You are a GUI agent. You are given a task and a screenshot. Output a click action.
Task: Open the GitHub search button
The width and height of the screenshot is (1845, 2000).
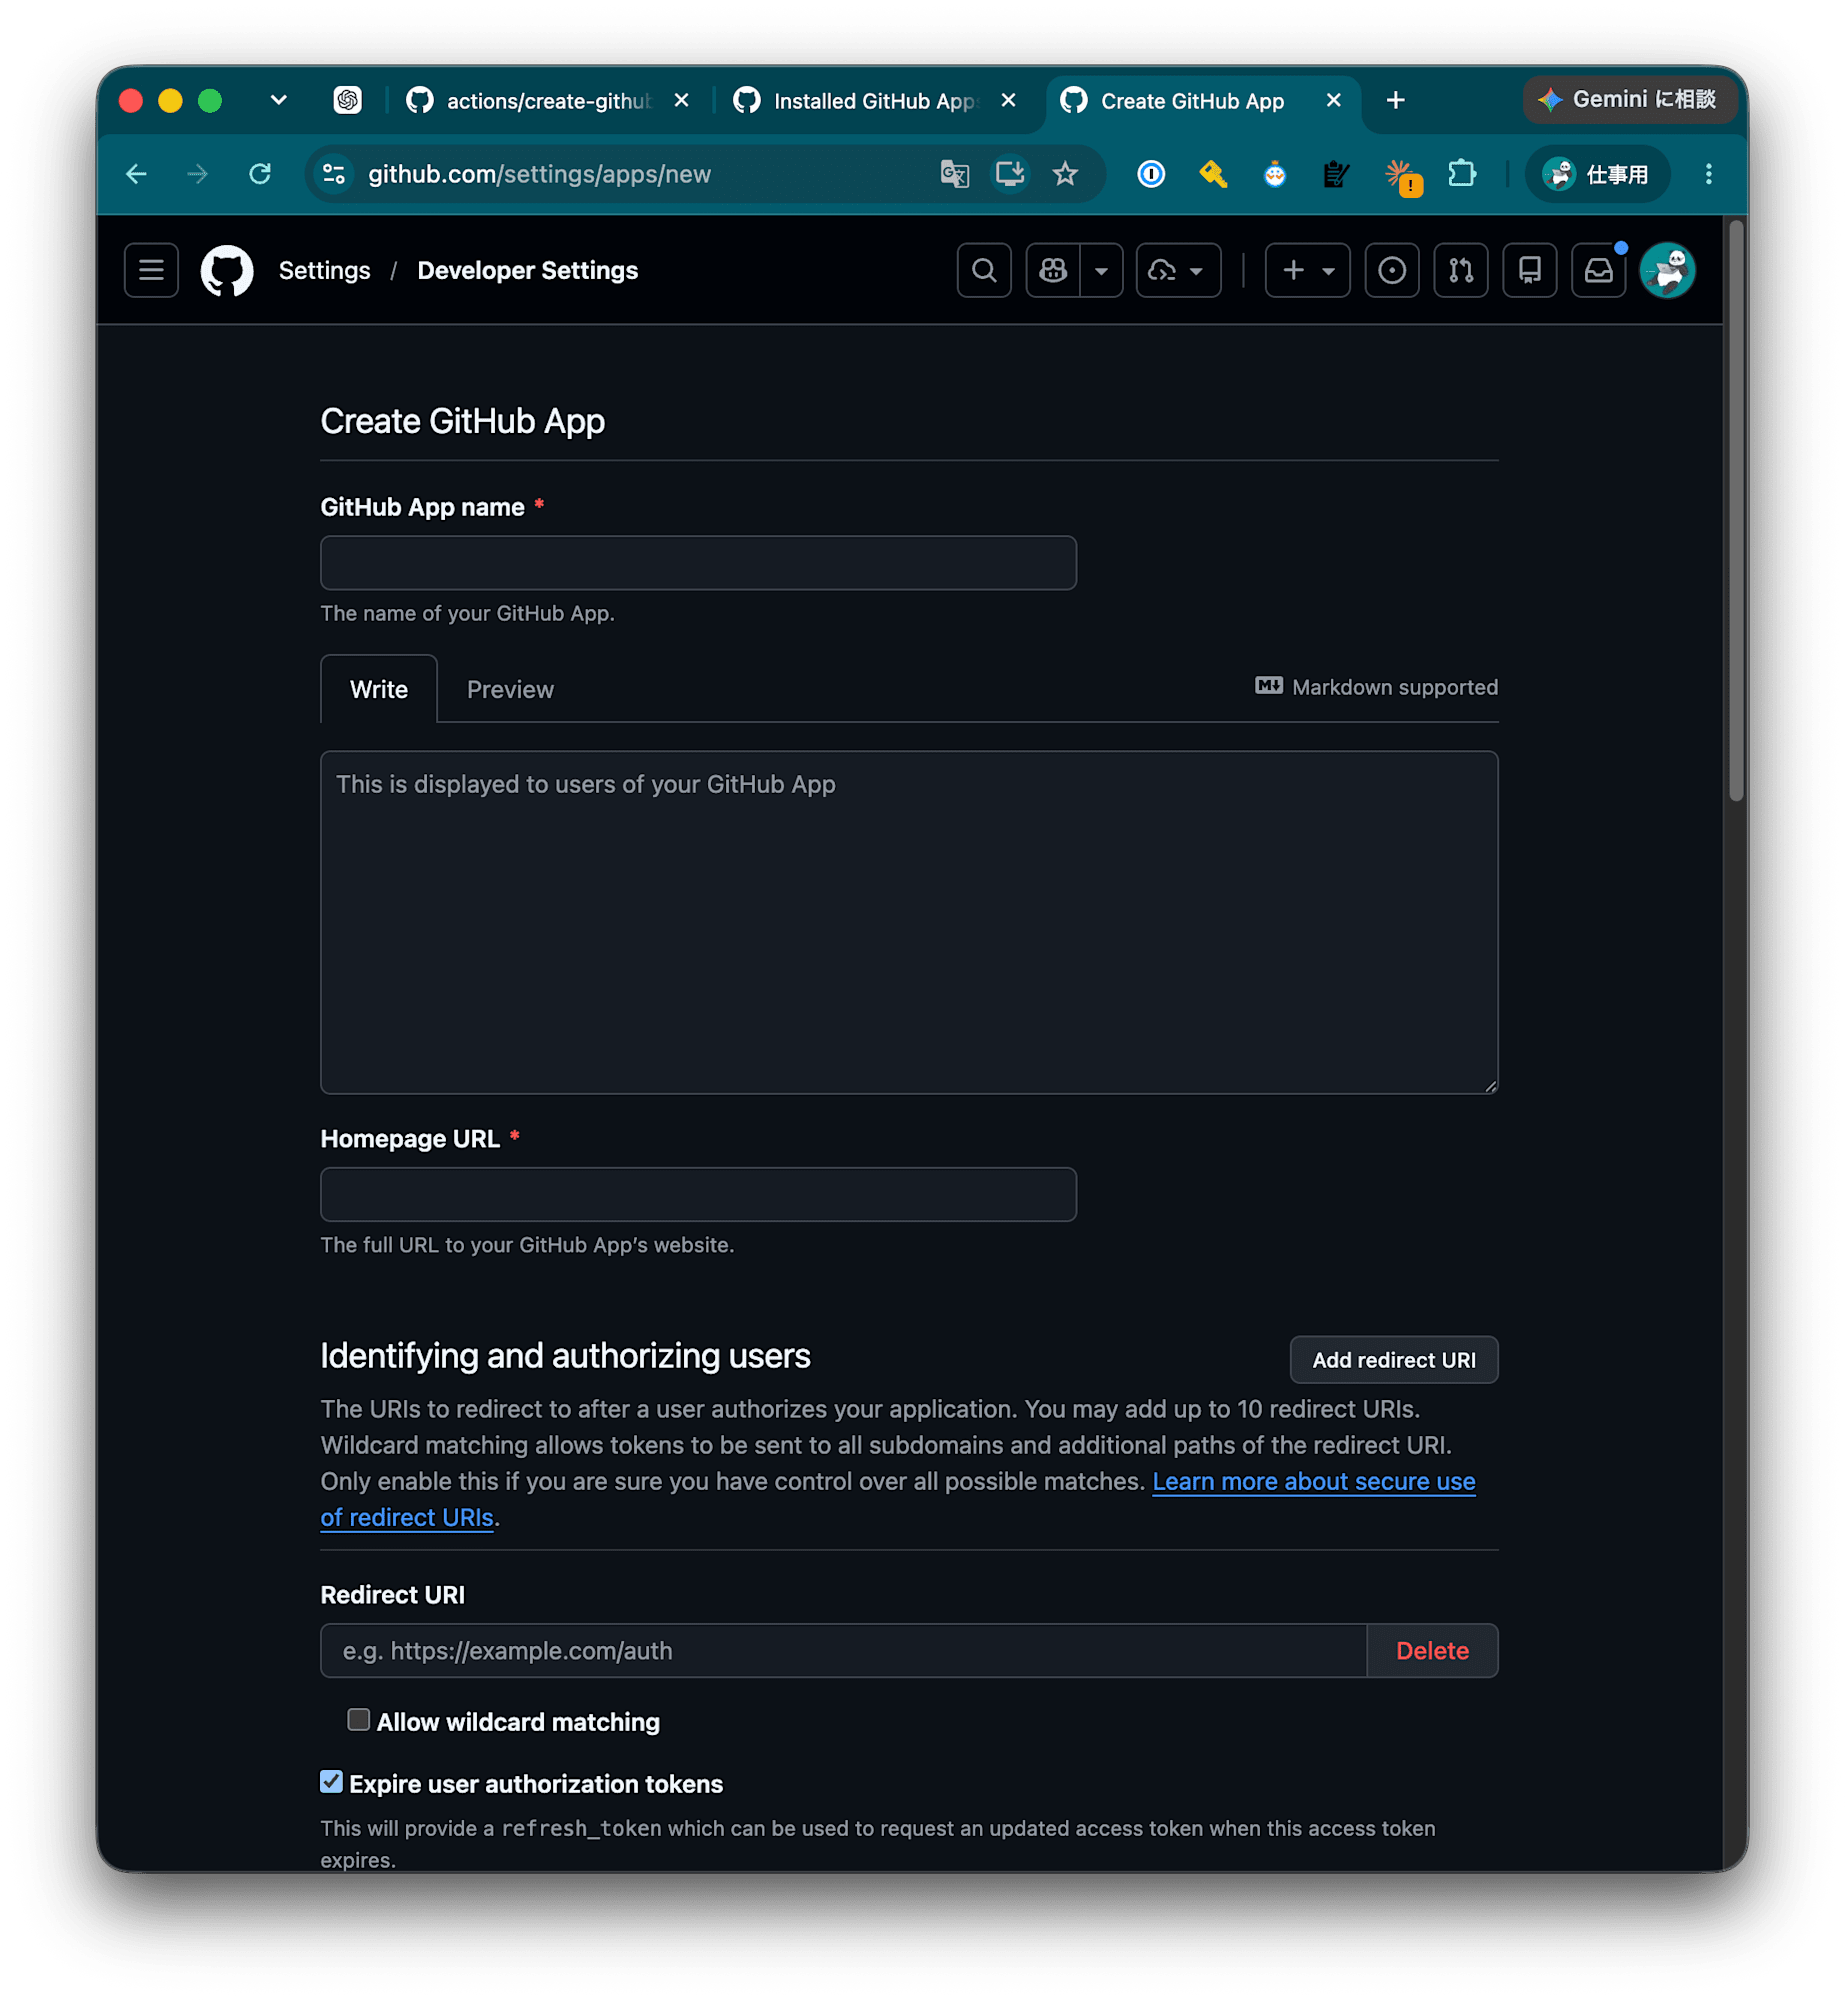pos(983,270)
